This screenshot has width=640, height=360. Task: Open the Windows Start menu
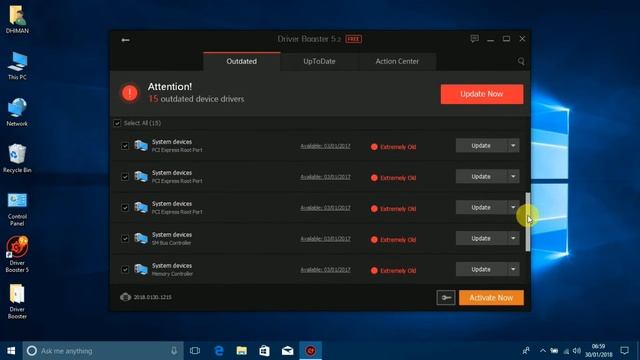click(x=11, y=351)
